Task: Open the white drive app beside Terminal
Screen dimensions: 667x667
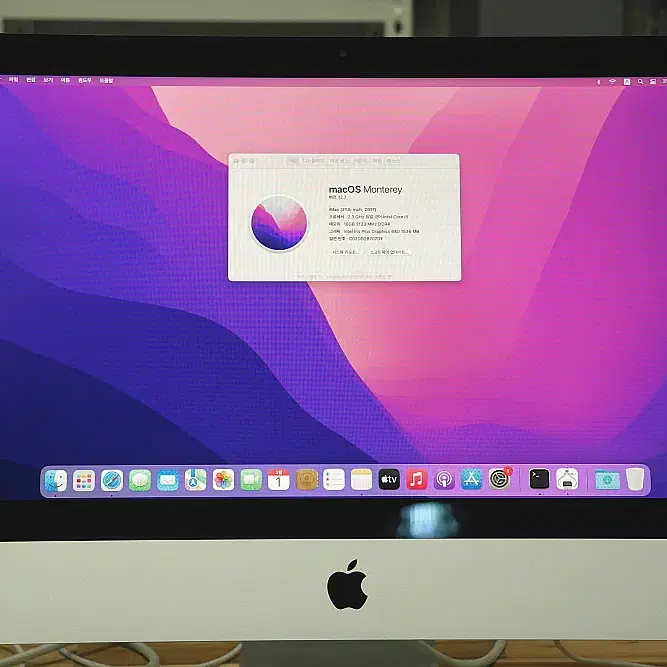Action: tap(567, 479)
